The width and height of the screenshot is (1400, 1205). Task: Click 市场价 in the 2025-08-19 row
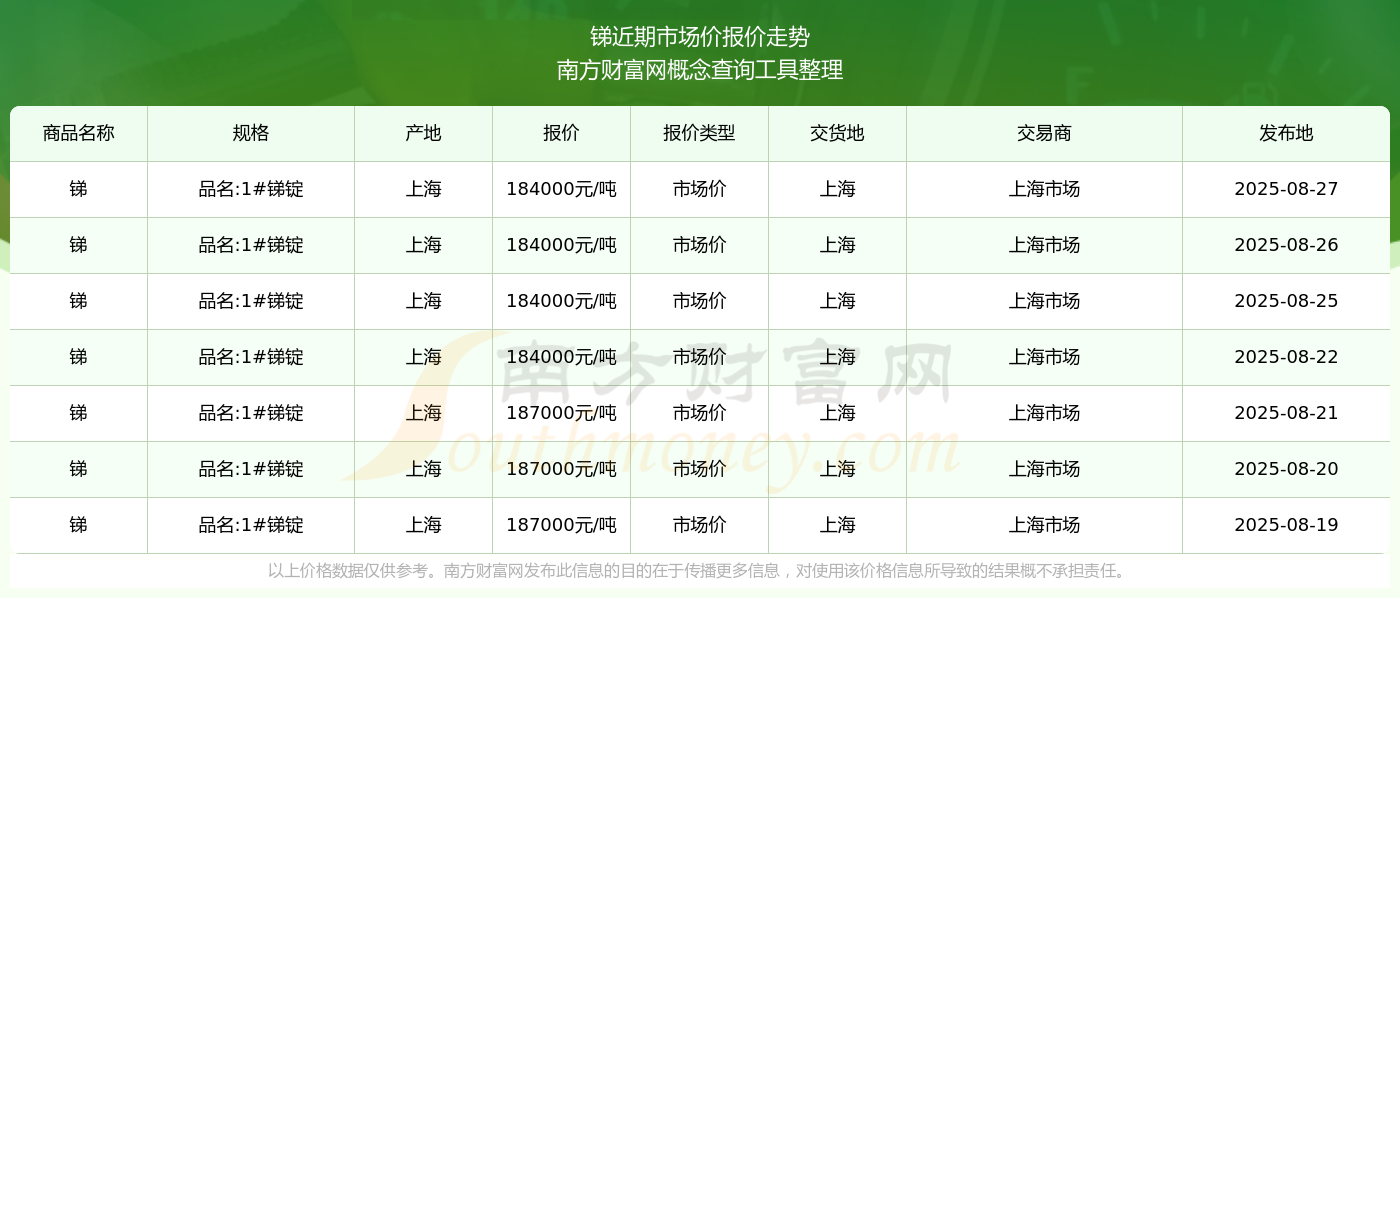(x=700, y=525)
